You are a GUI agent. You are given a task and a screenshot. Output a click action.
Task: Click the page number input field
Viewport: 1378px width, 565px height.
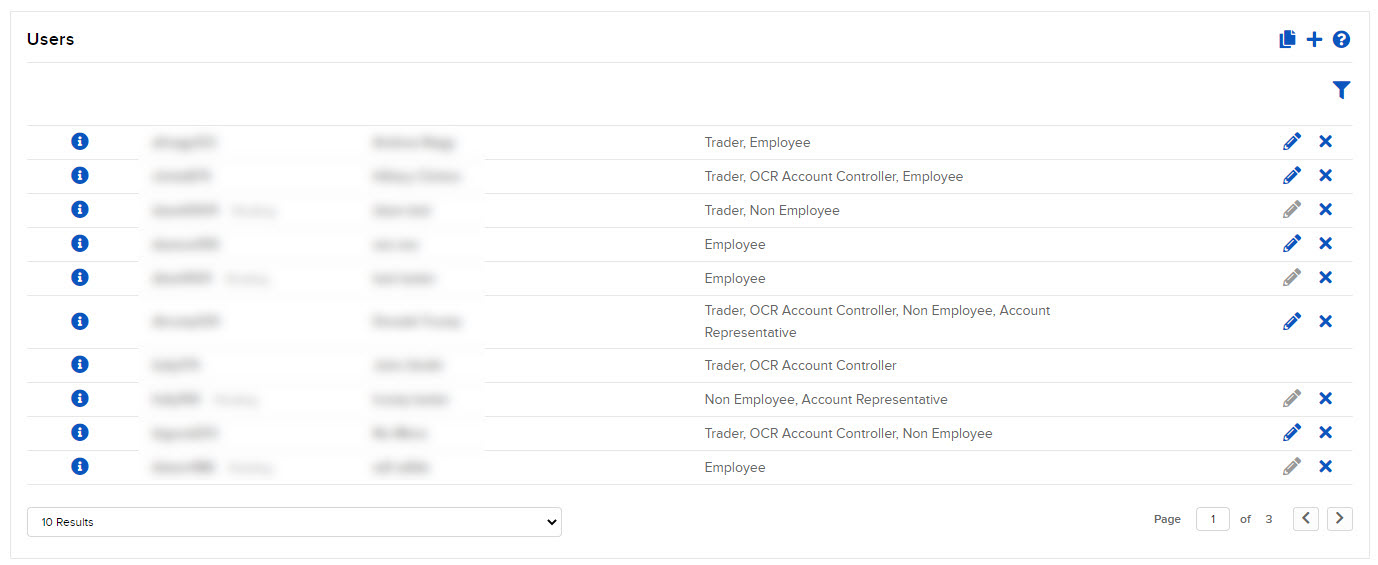(1213, 519)
